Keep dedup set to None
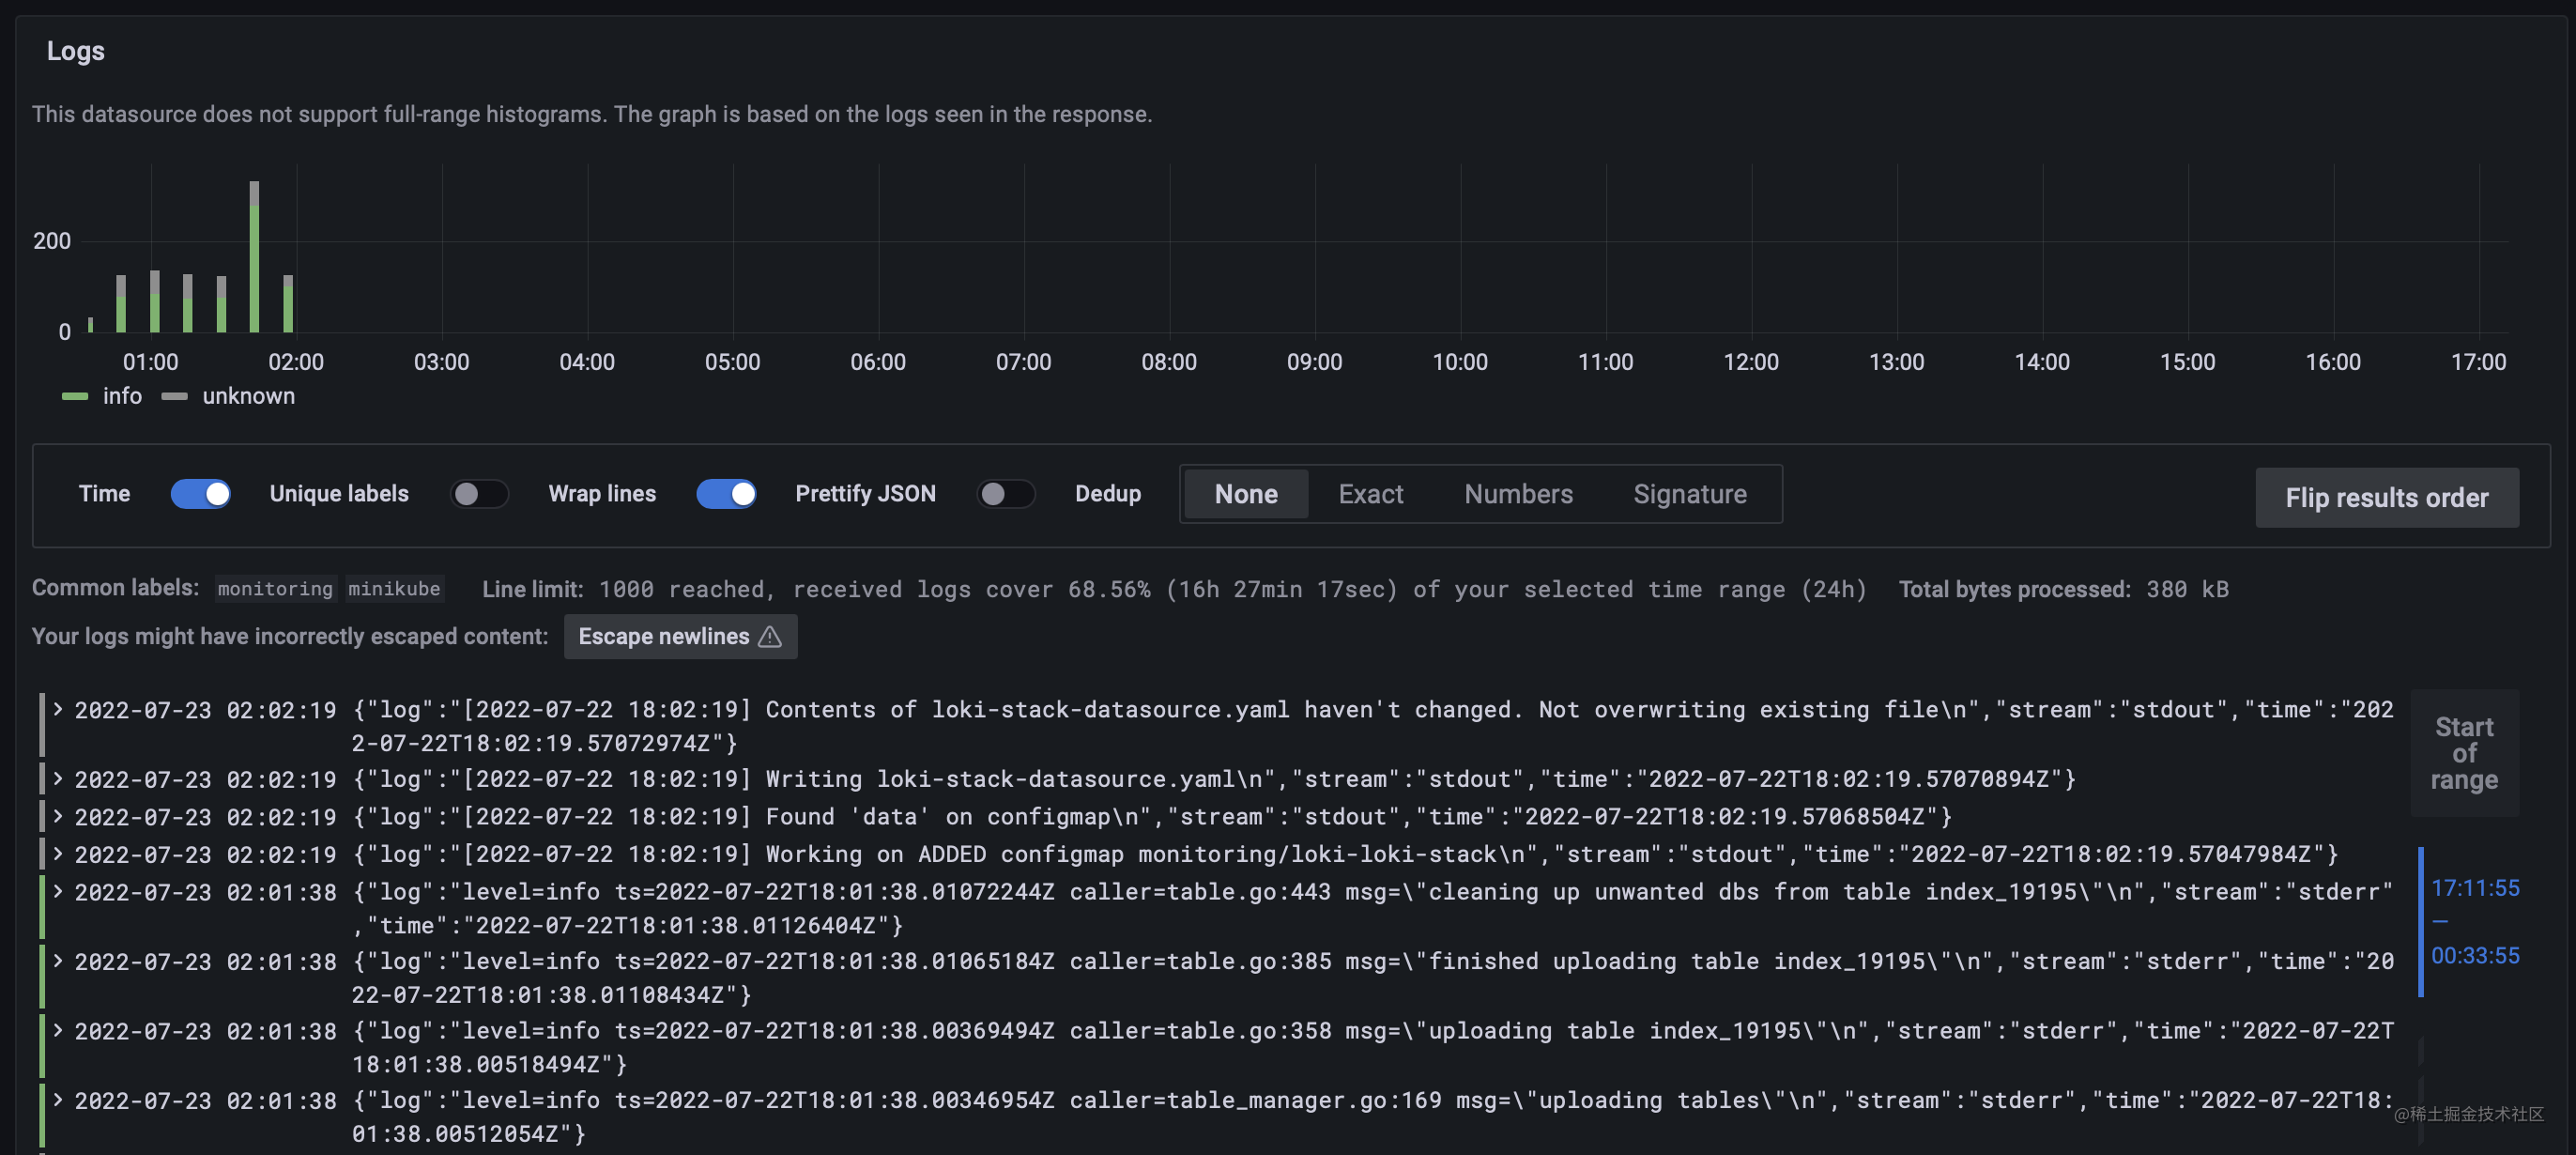This screenshot has height=1155, width=2576. point(1246,493)
